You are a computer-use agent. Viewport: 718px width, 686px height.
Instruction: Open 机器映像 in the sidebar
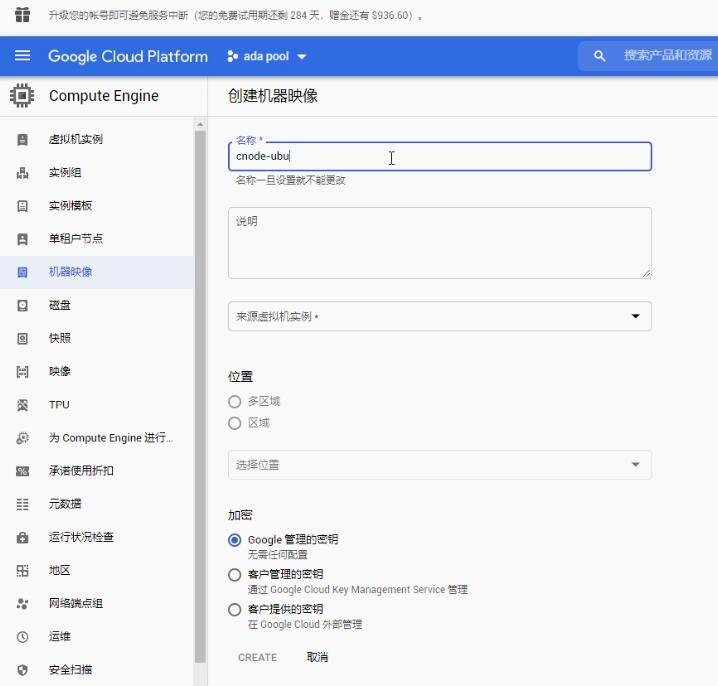71,272
